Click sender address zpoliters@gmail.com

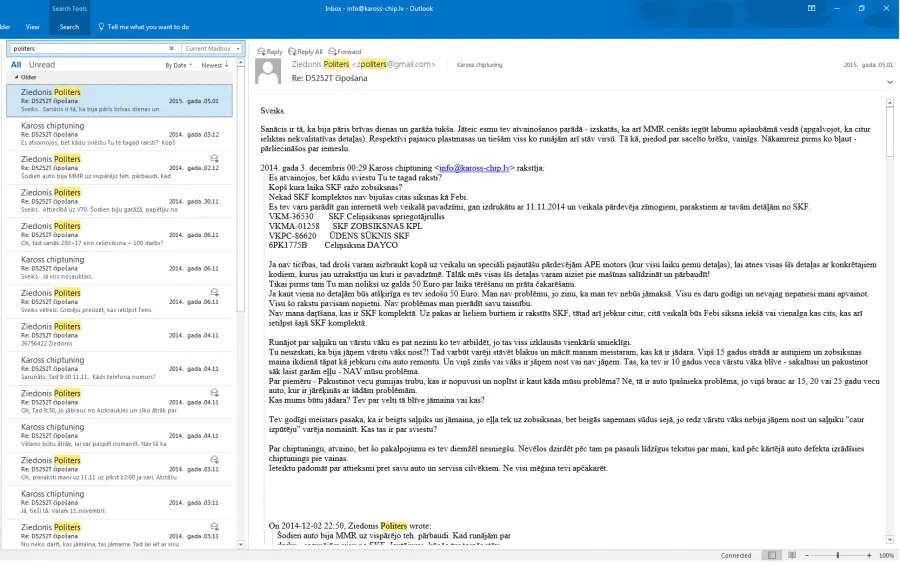(394, 64)
